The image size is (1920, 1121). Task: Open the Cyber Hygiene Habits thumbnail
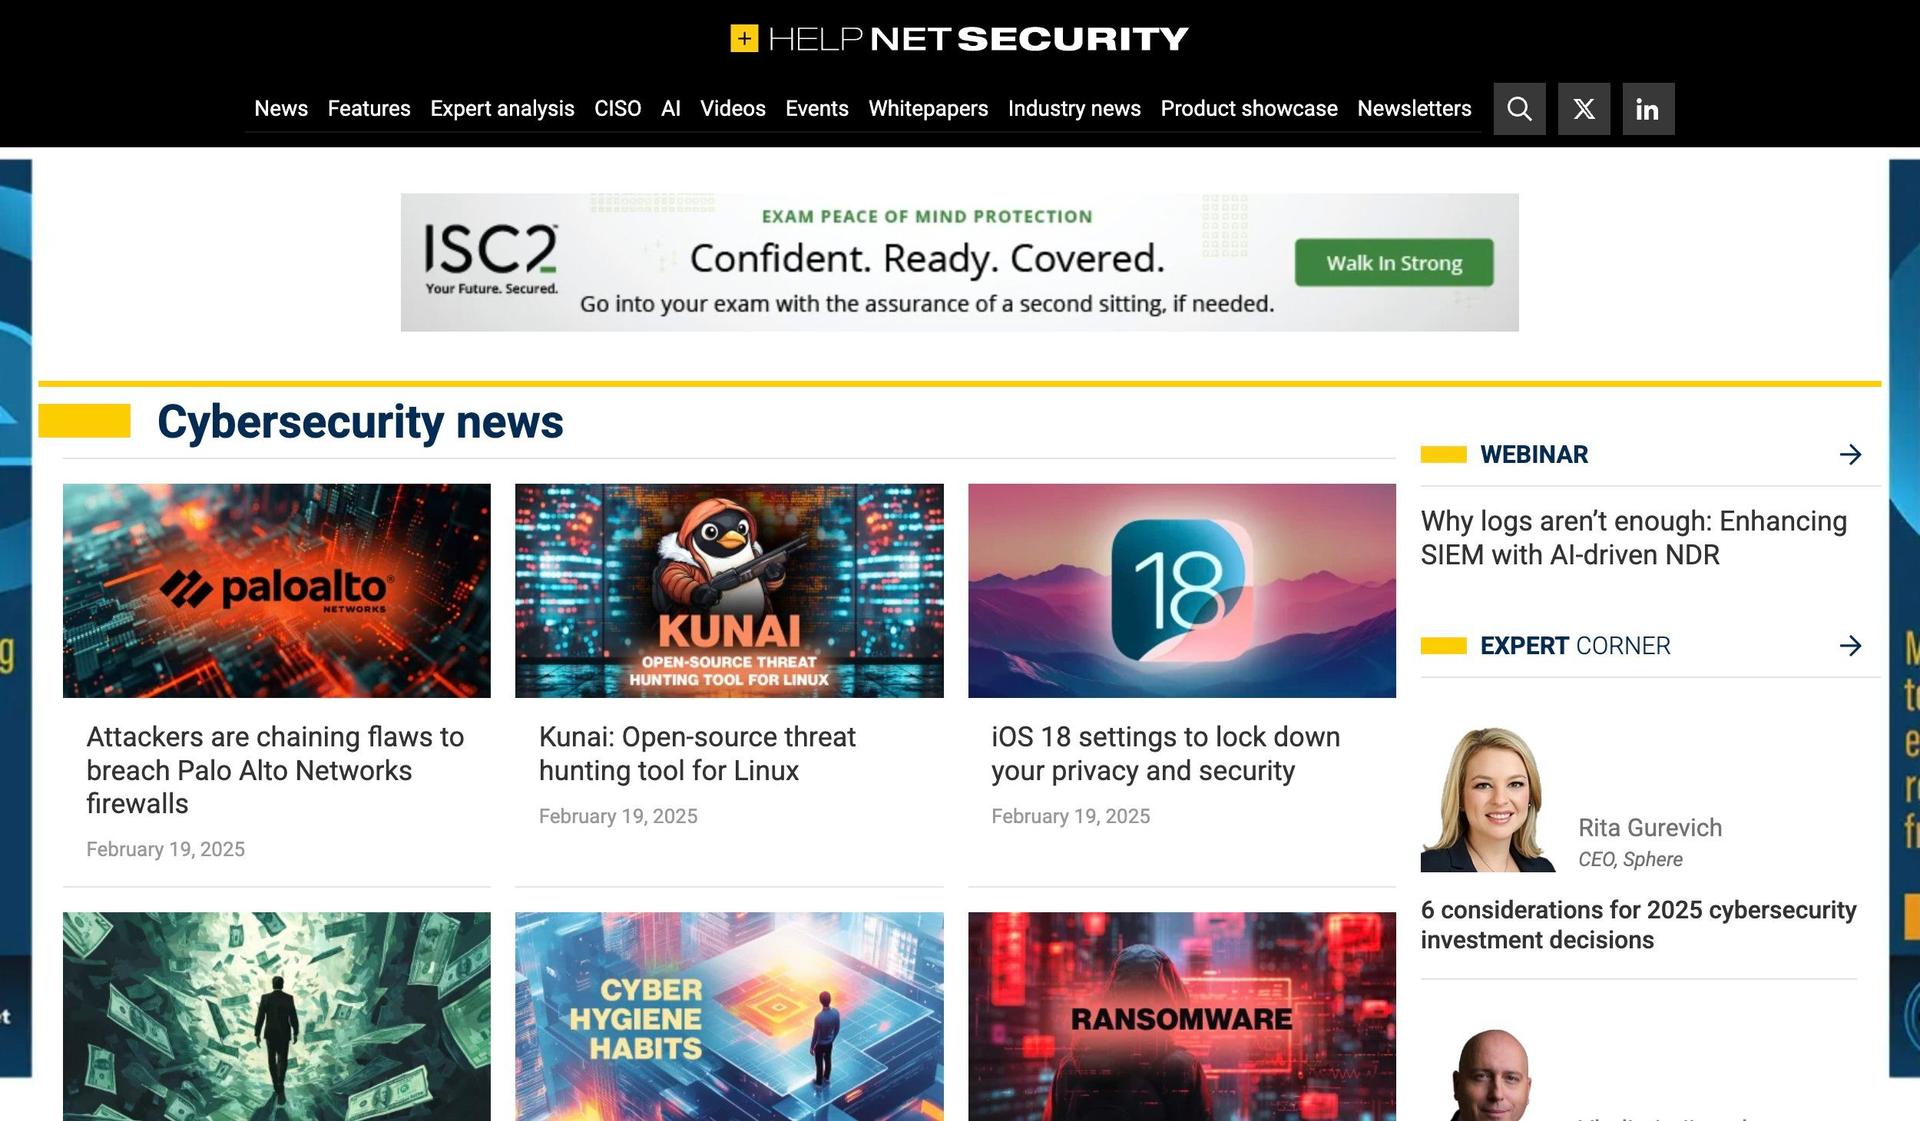(x=729, y=1016)
